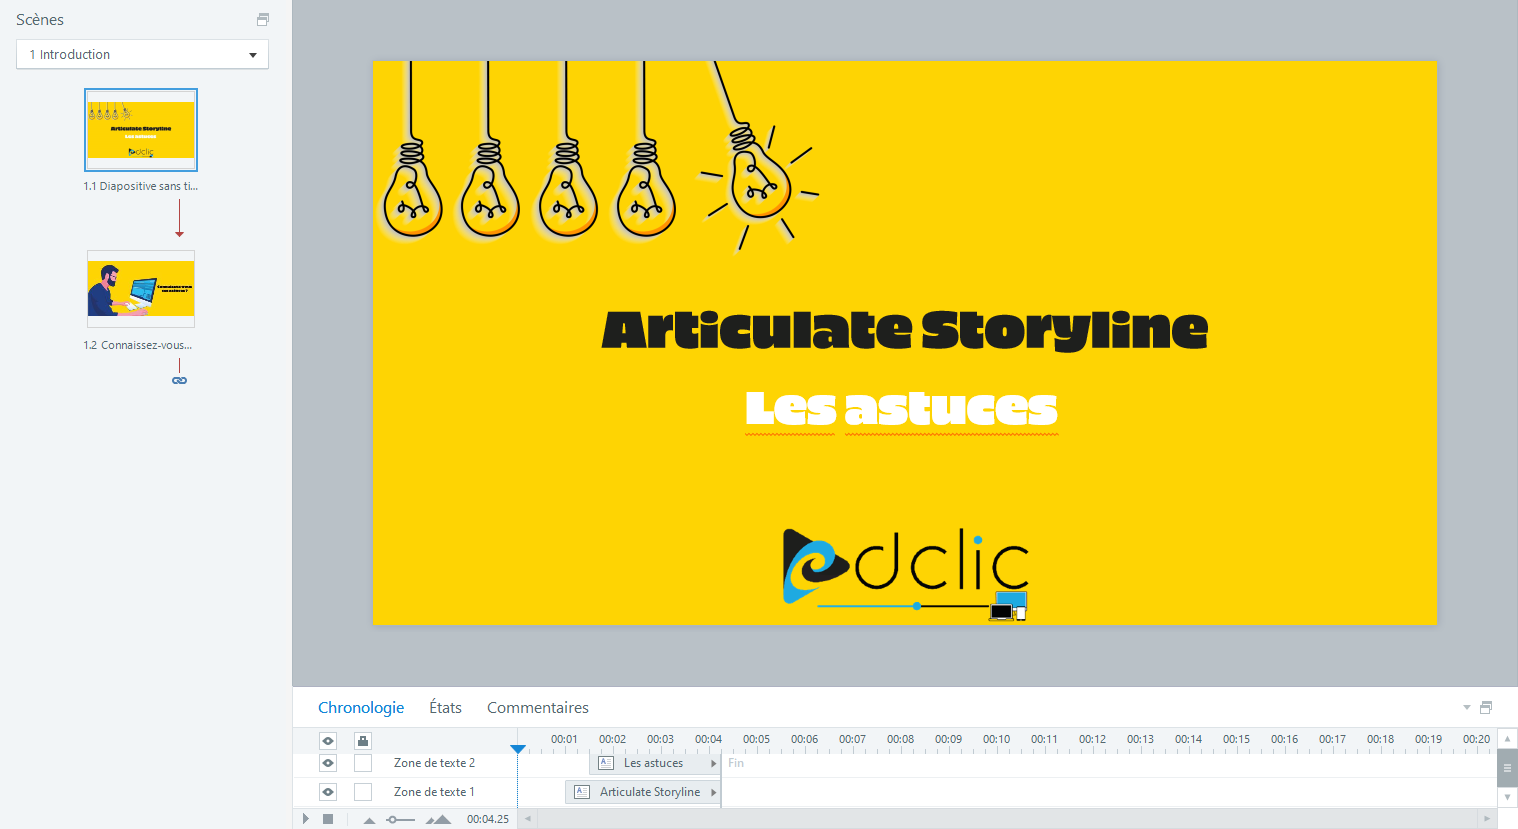Viewport: 1518px width, 829px height.
Task: Expand the 'Les astuces' timeline object arrow
Action: click(716, 763)
